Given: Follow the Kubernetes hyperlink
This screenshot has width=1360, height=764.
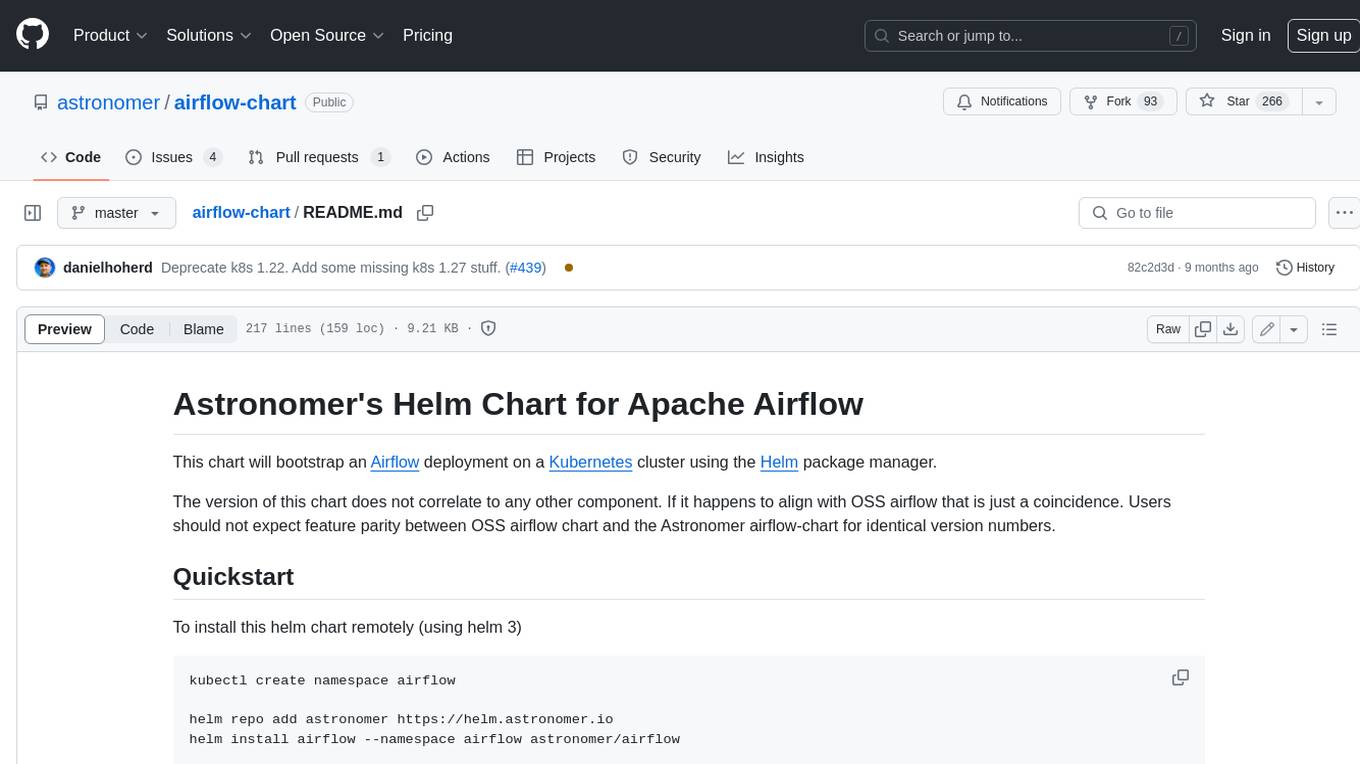Looking at the screenshot, I should [x=590, y=462].
